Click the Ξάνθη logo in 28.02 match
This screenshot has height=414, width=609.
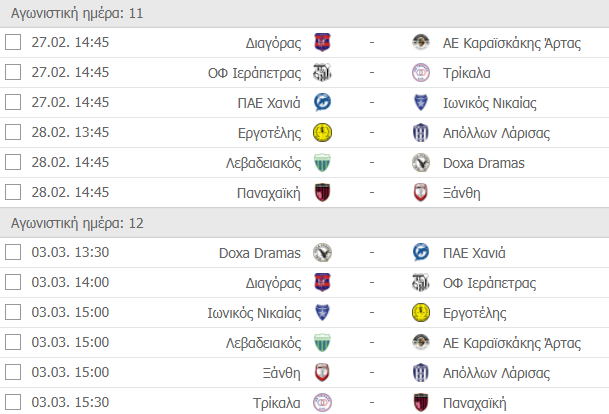click(421, 193)
